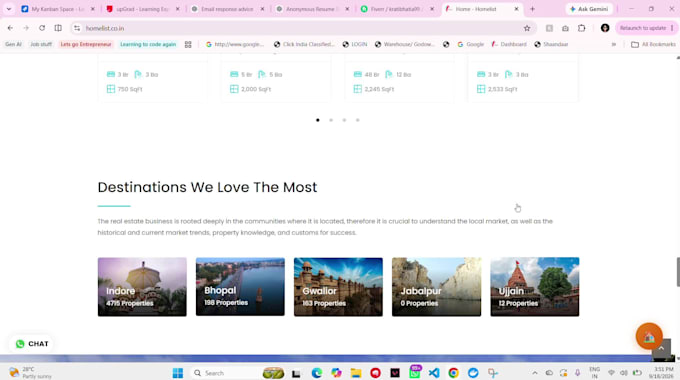Reload the current page
This screenshot has height=380, width=680.
[x=42, y=28]
